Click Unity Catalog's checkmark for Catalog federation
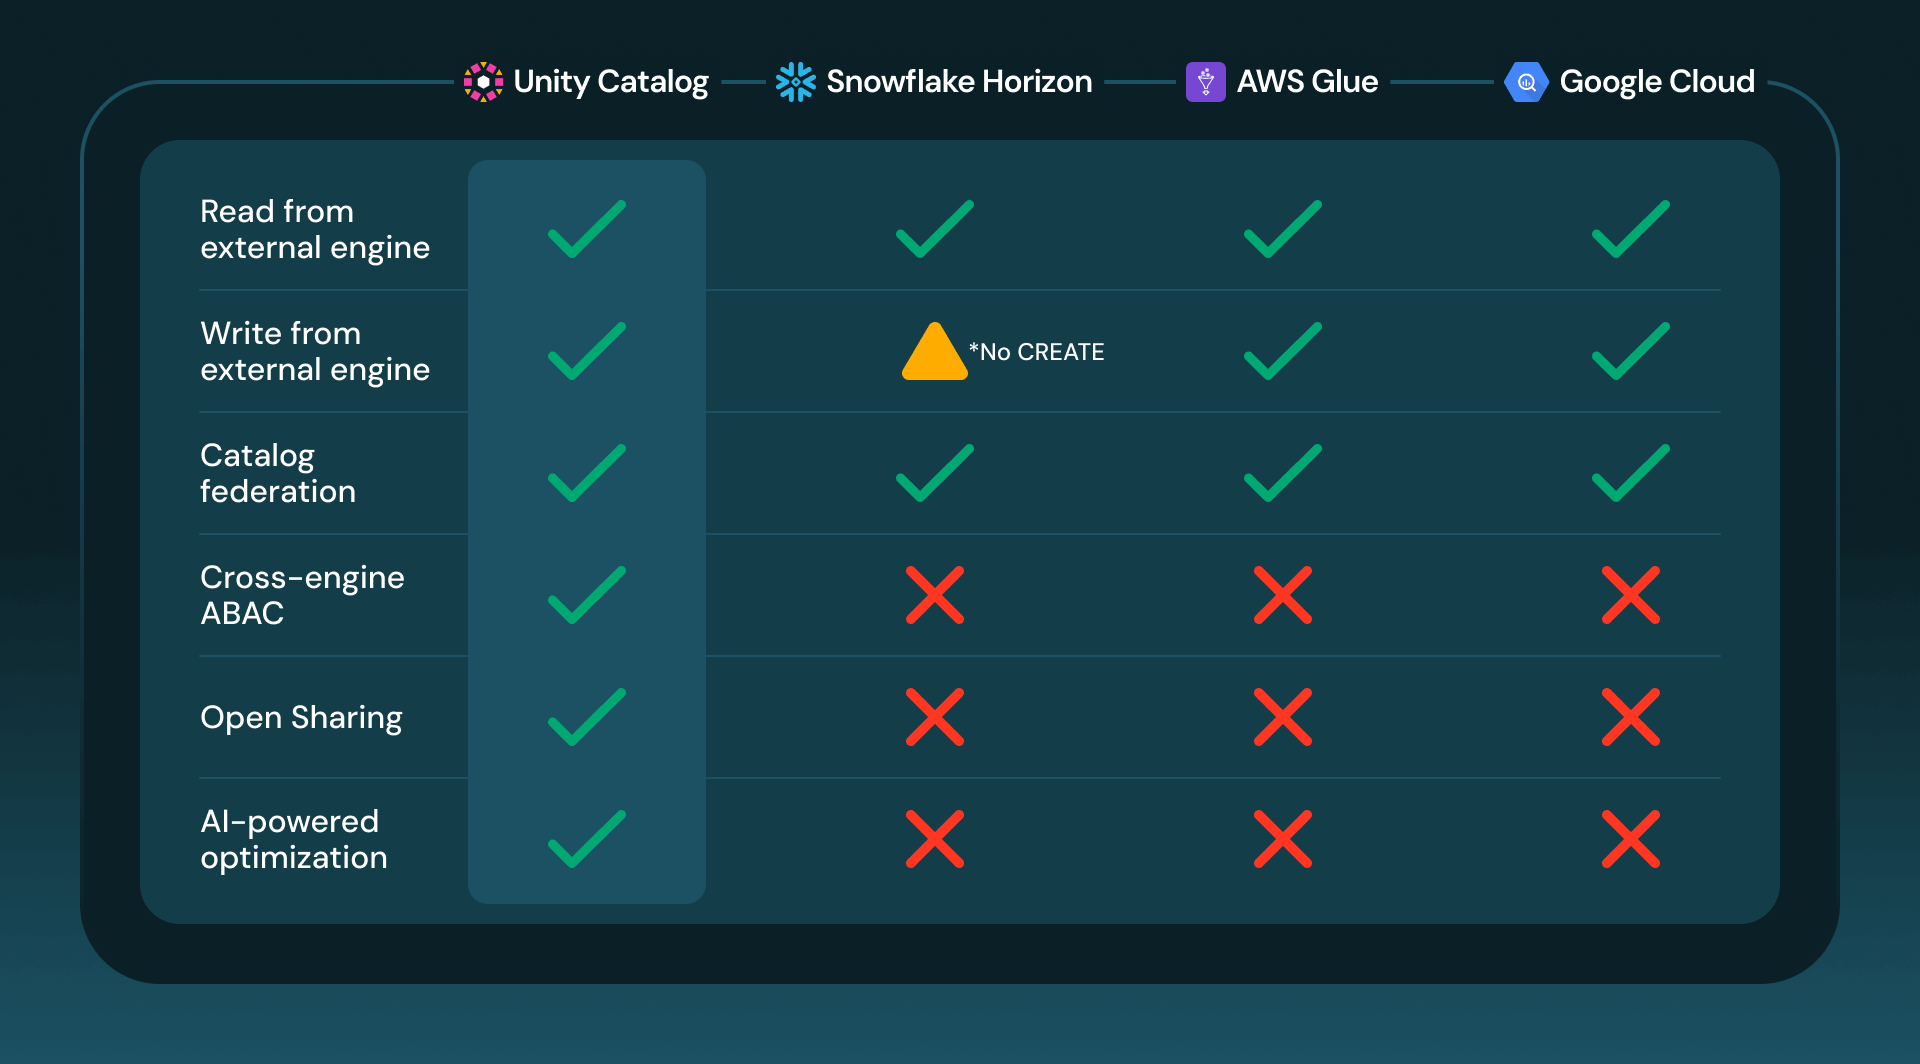 587,473
